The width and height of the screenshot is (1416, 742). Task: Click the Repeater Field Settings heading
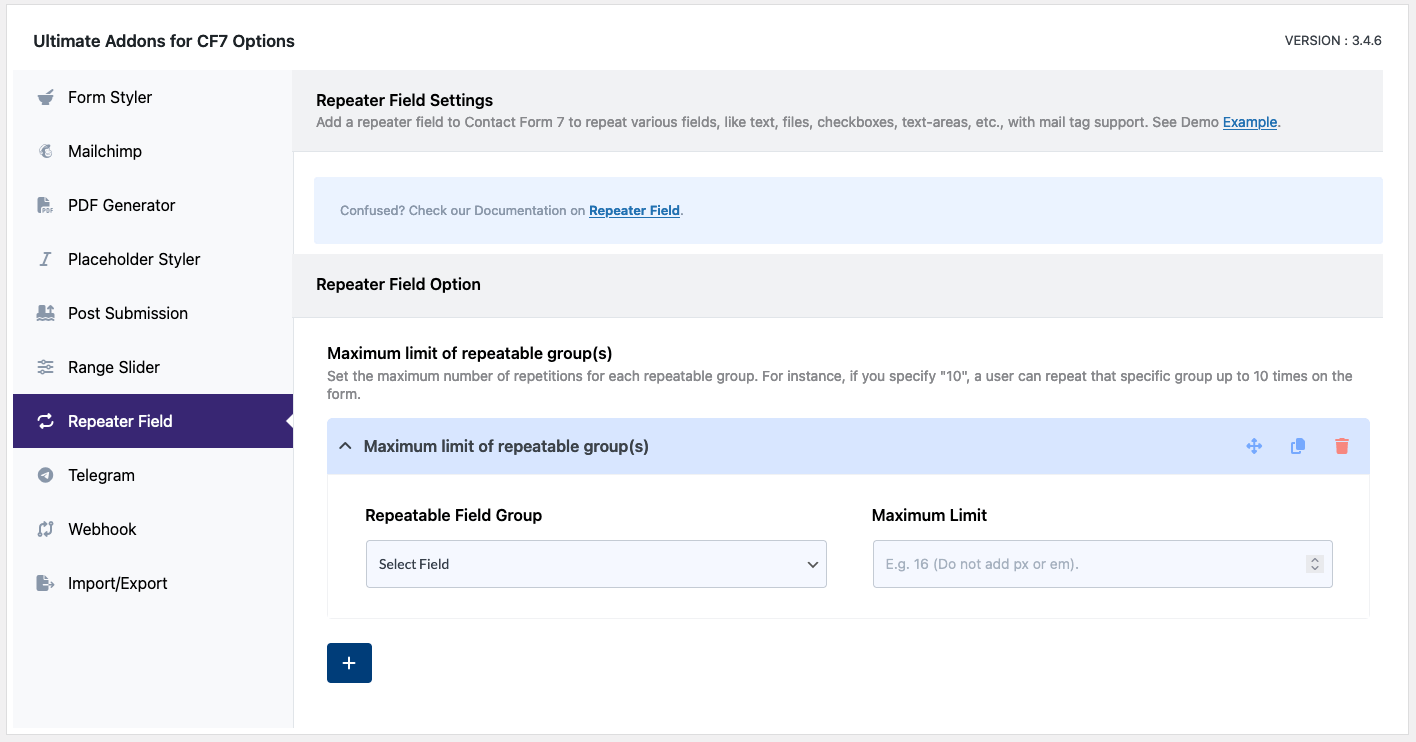coord(405,100)
